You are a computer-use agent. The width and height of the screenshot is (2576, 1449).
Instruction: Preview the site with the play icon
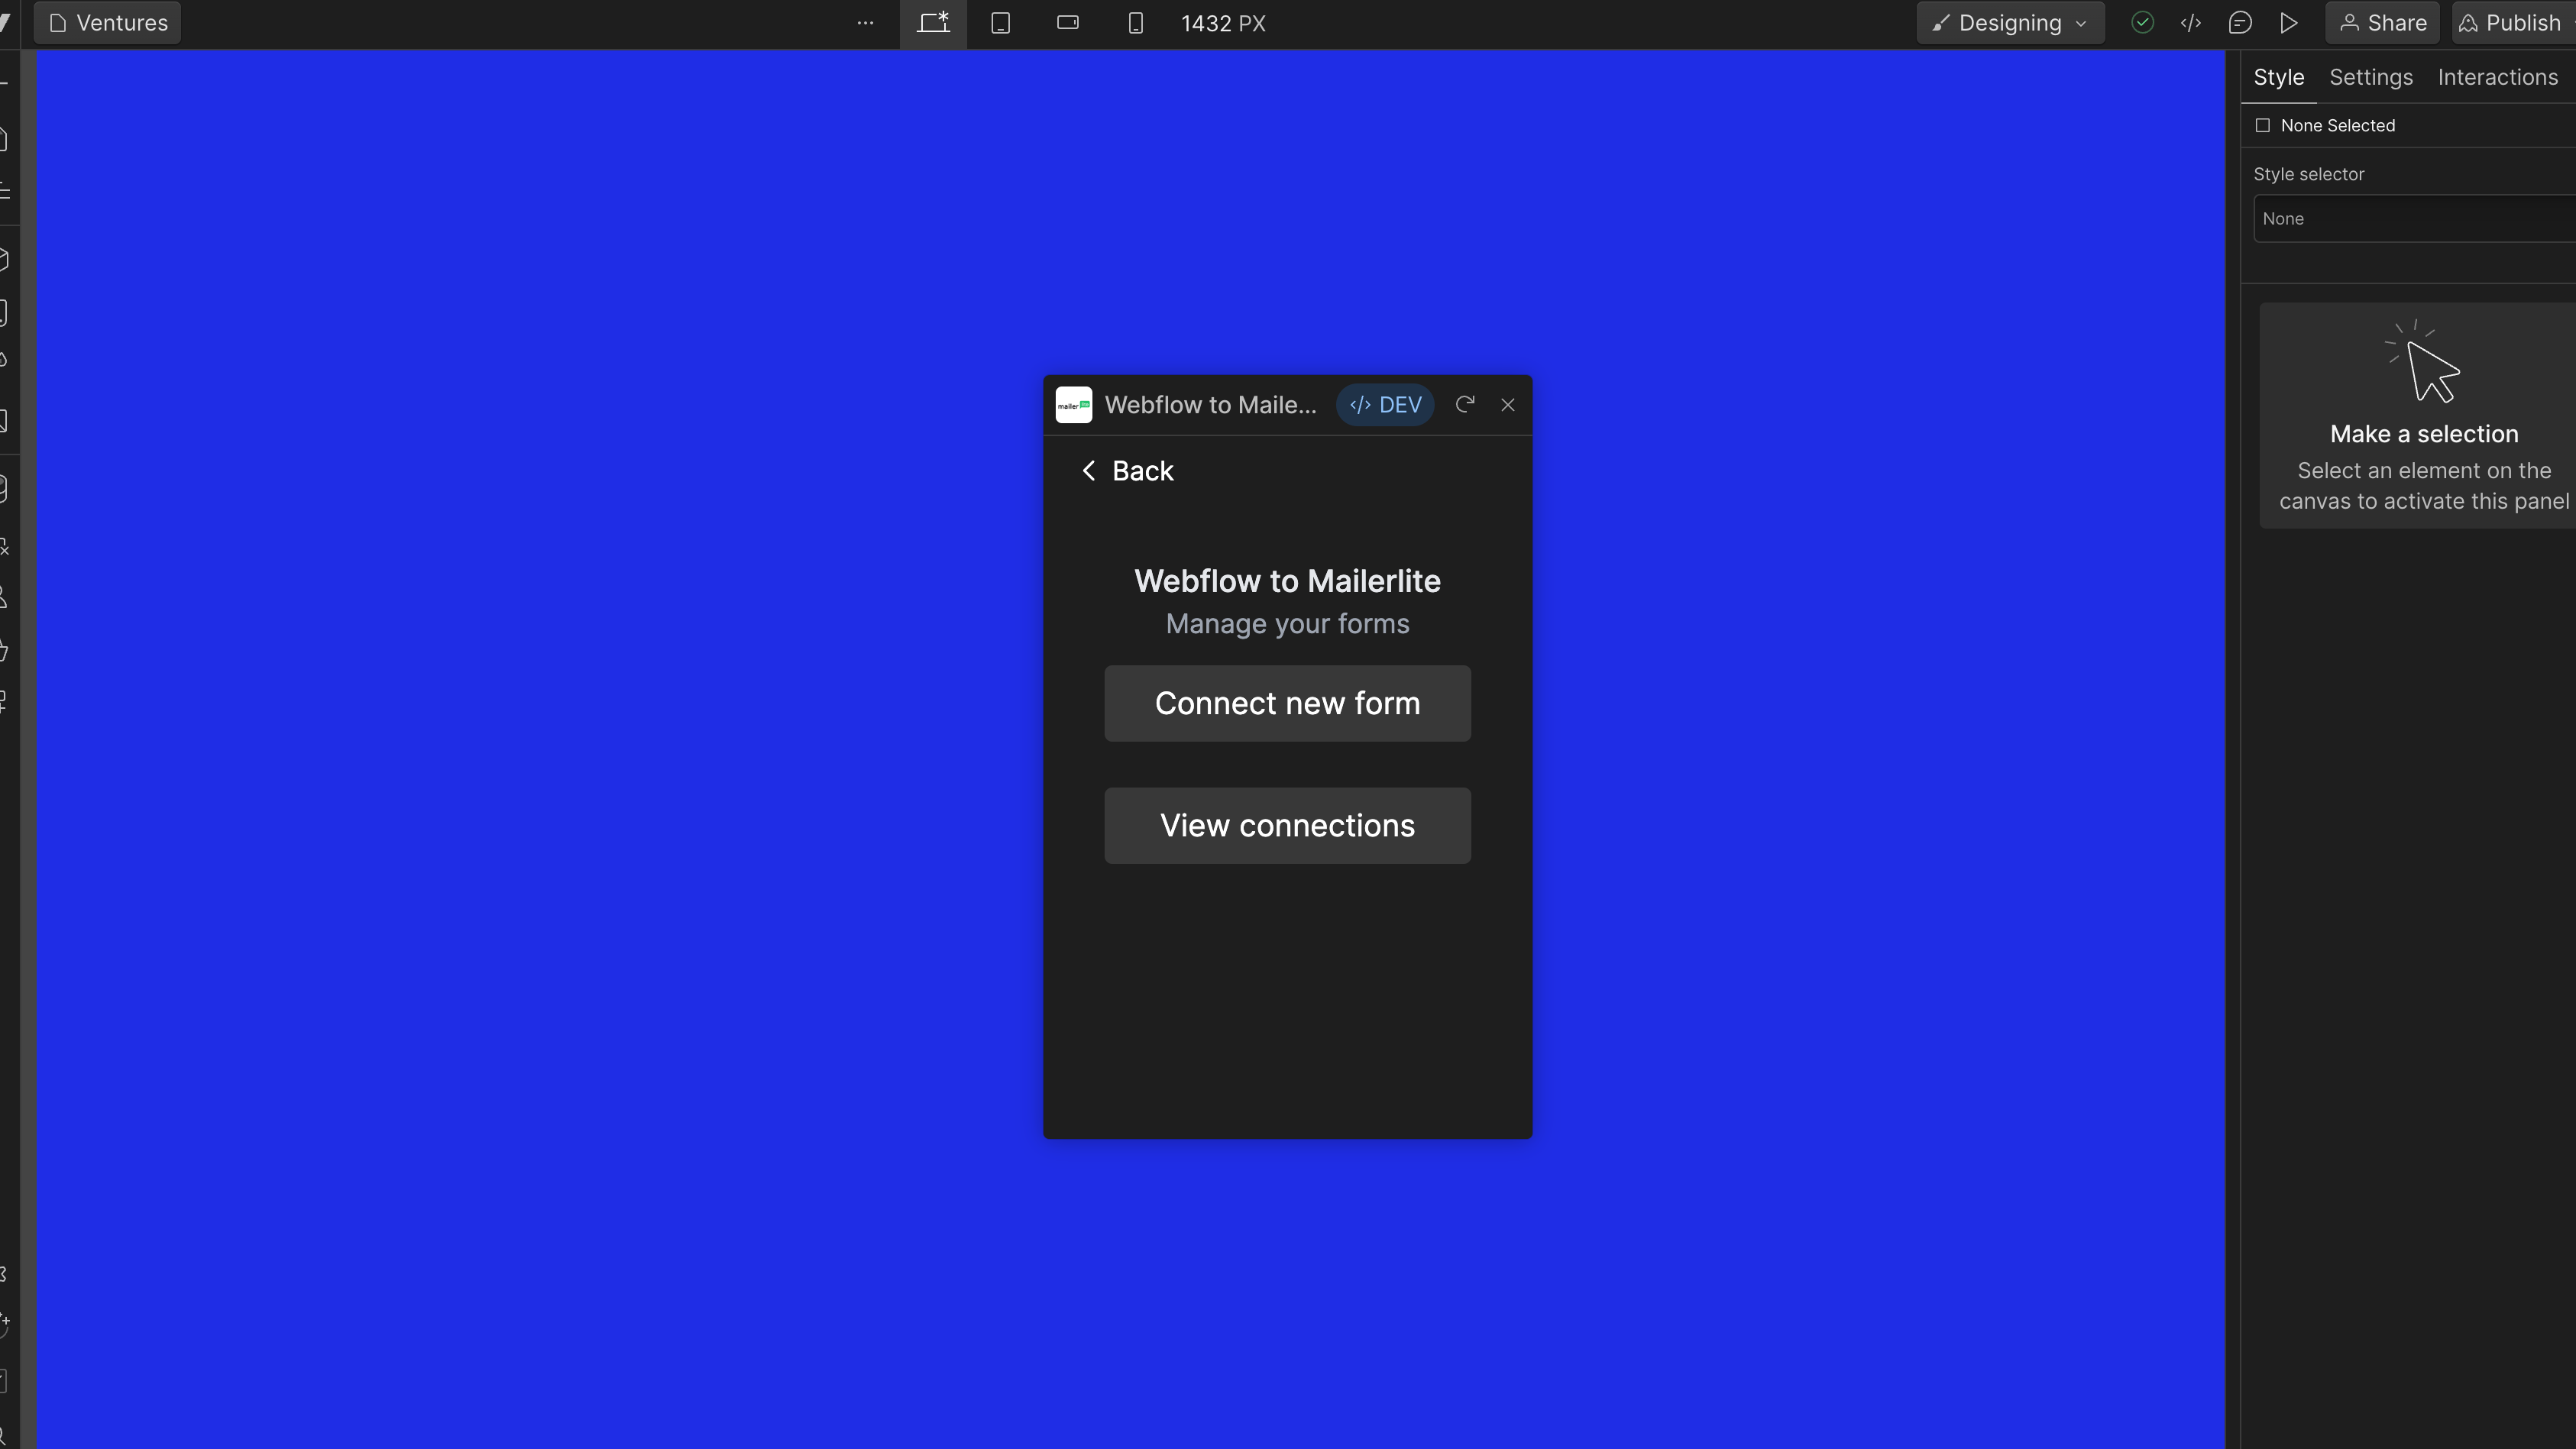click(2289, 23)
